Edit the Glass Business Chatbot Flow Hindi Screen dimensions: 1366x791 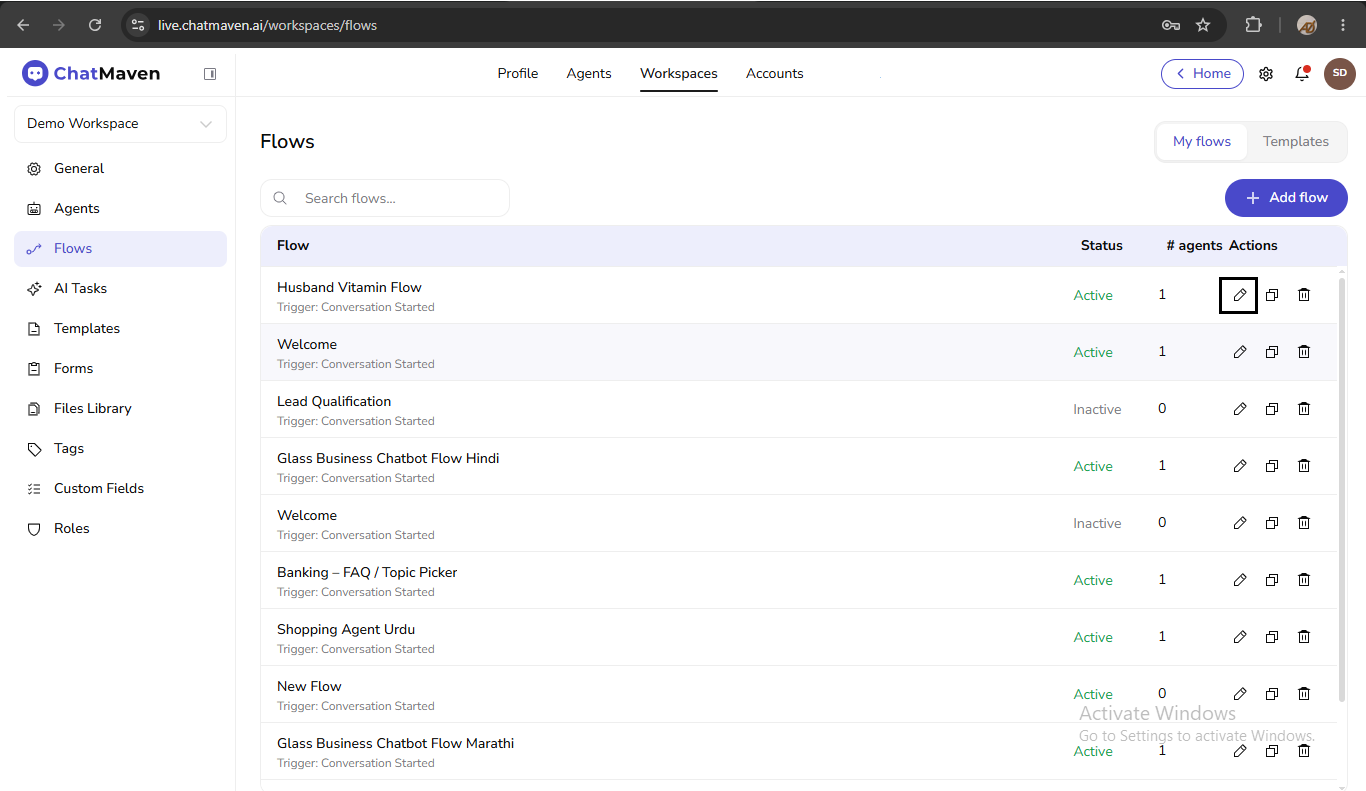[x=1240, y=466]
